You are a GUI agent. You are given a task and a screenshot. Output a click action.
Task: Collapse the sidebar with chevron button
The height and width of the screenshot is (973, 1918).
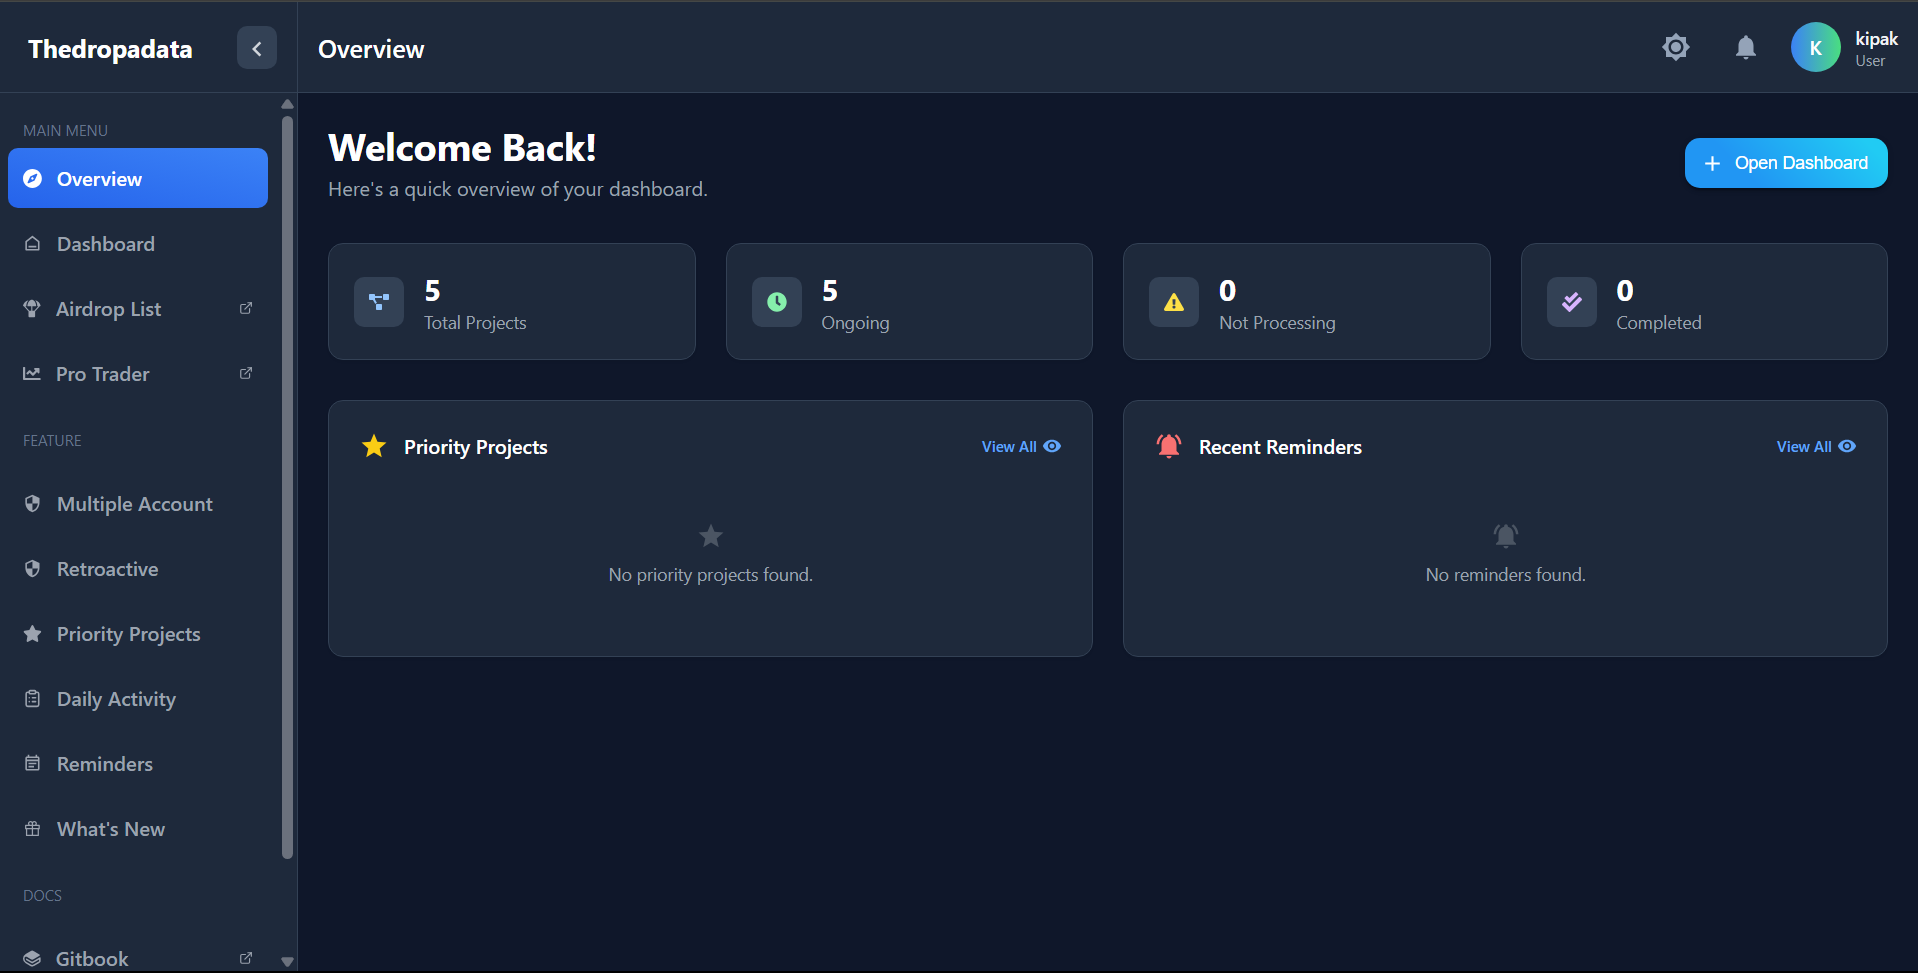tap(256, 48)
